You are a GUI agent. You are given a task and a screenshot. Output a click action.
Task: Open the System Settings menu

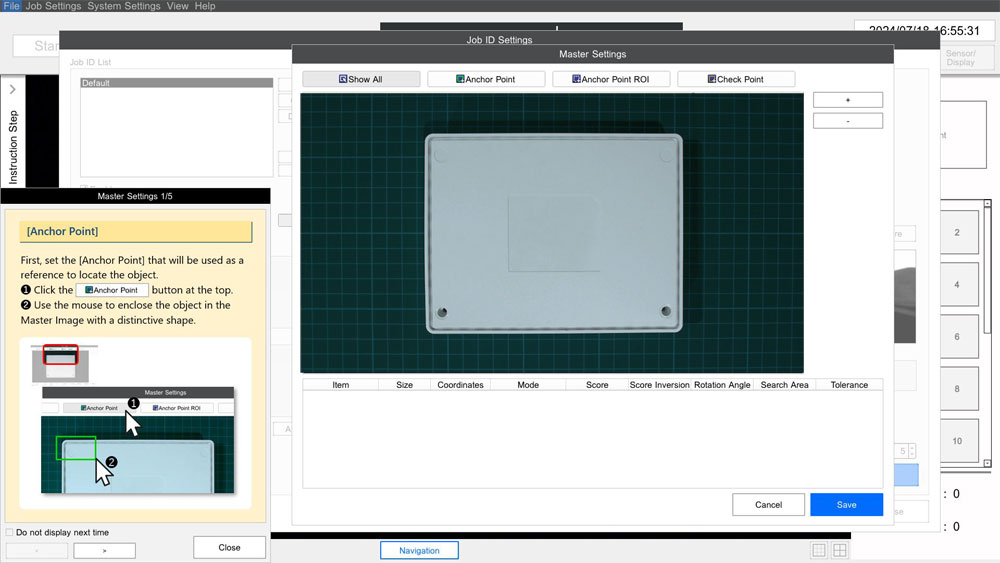coord(124,6)
